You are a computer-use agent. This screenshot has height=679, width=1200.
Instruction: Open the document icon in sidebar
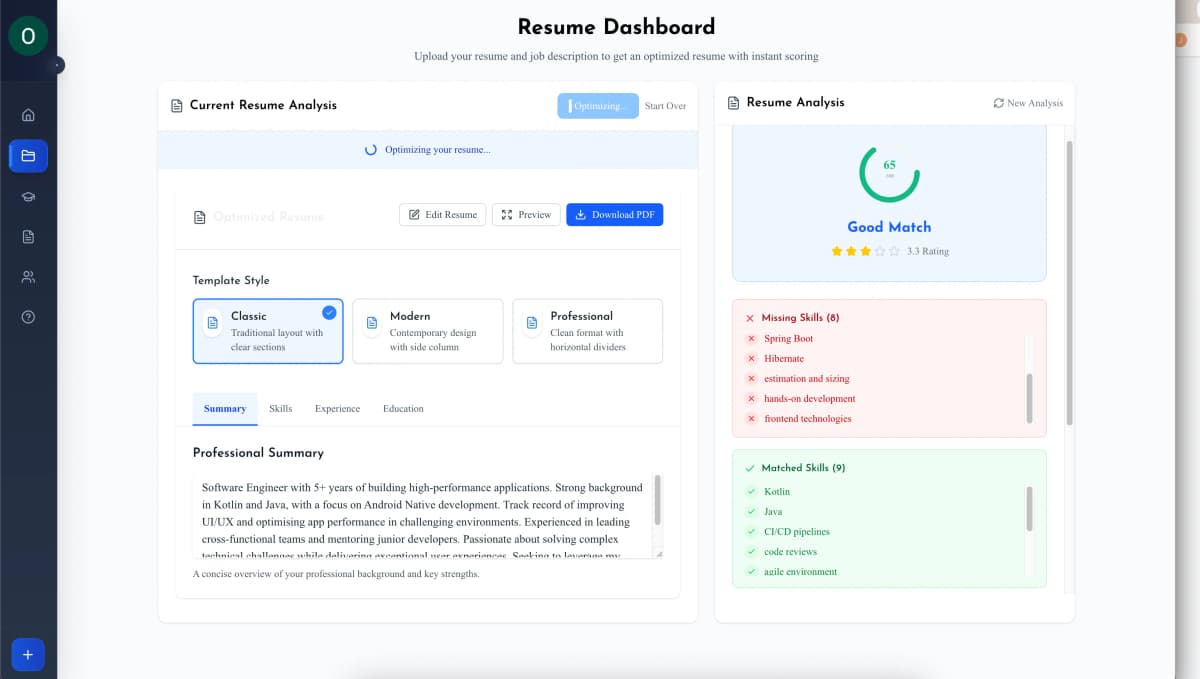coord(28,237)
